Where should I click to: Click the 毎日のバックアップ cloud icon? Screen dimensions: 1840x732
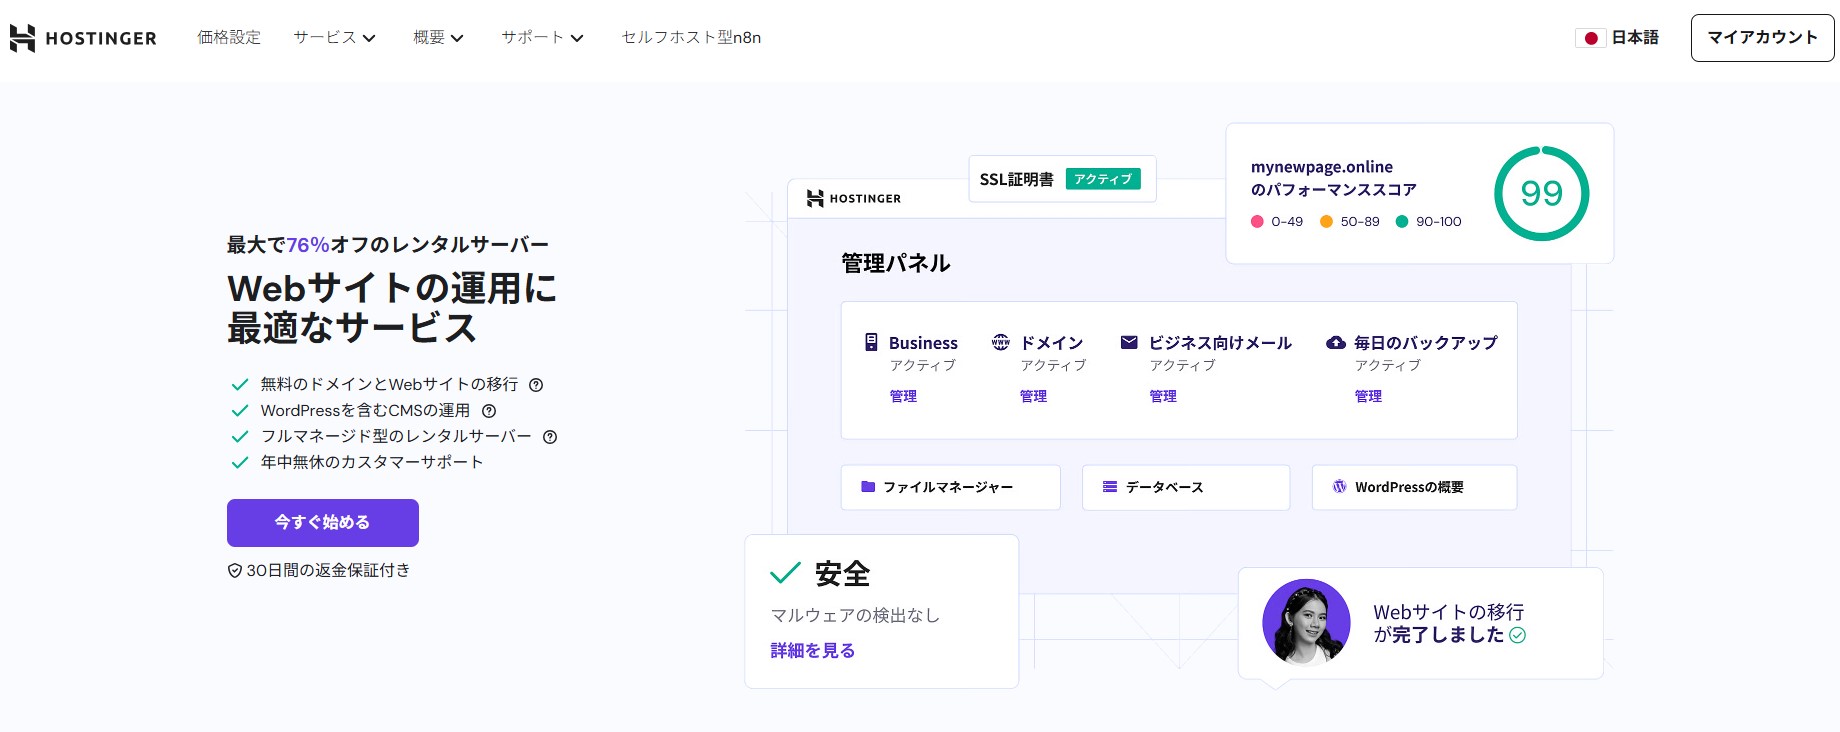1336,342
